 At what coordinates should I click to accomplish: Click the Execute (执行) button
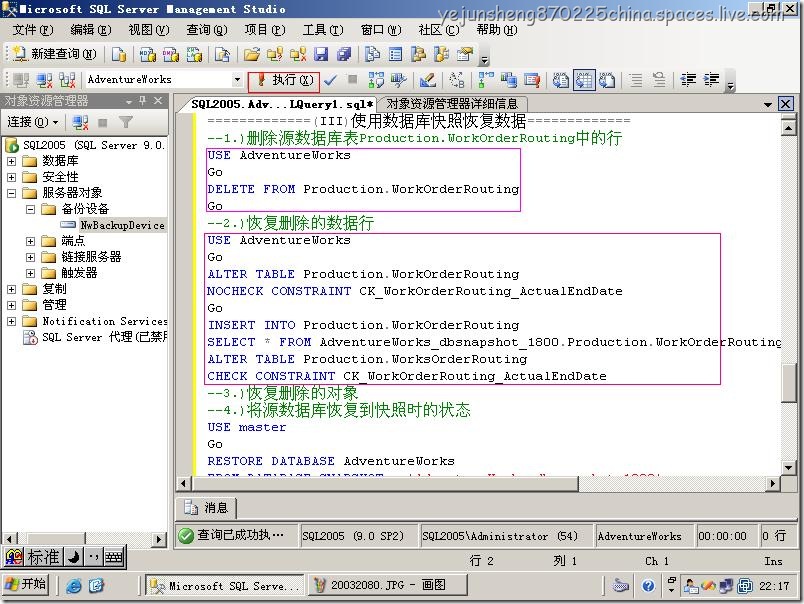click(285, 80)
